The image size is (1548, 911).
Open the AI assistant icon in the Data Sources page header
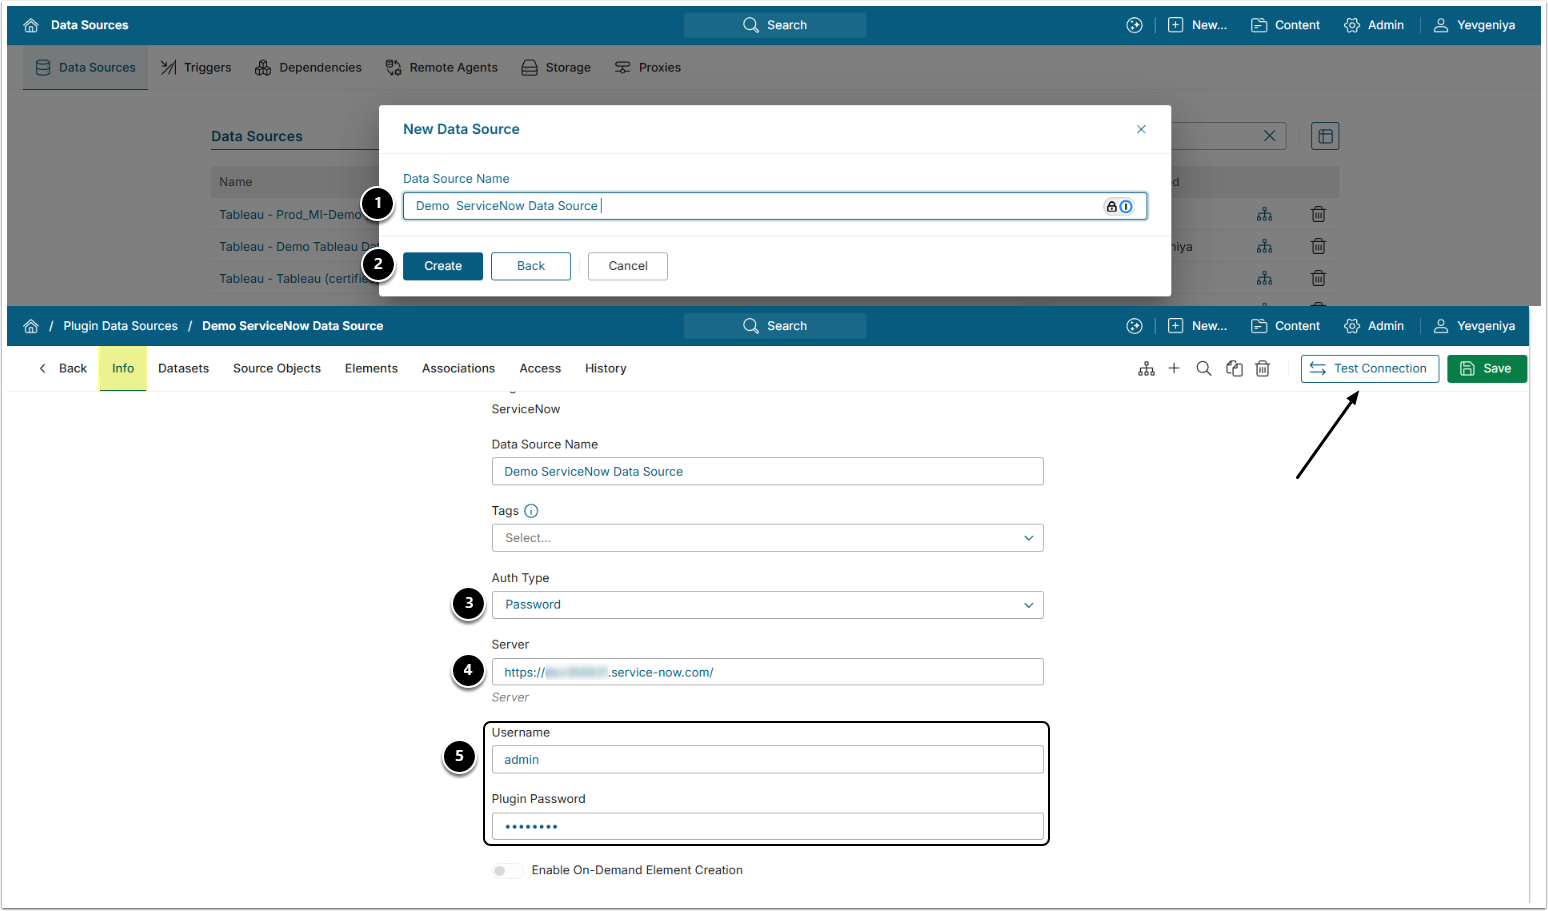[1134, 25]
